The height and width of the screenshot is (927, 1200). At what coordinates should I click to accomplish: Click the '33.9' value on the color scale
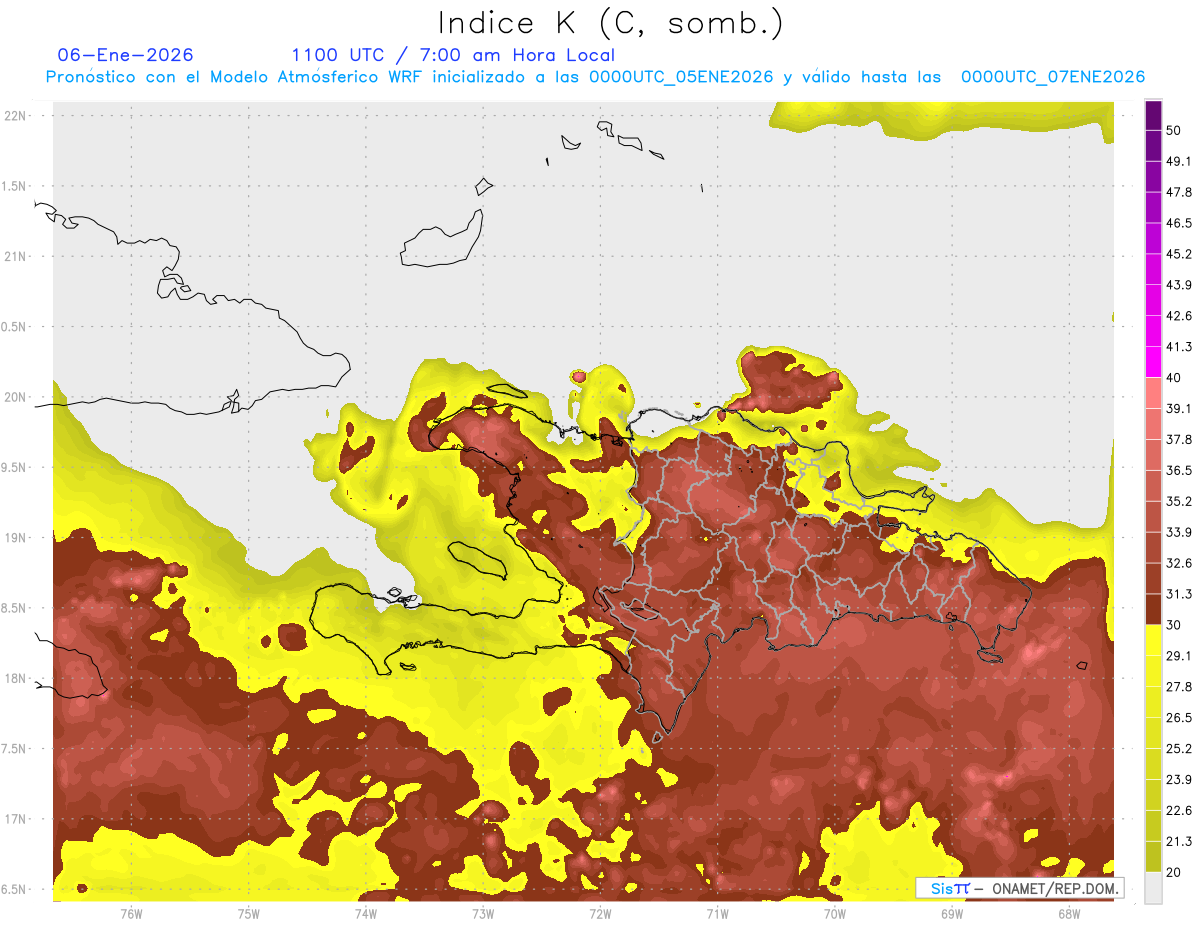[1179, 532]
